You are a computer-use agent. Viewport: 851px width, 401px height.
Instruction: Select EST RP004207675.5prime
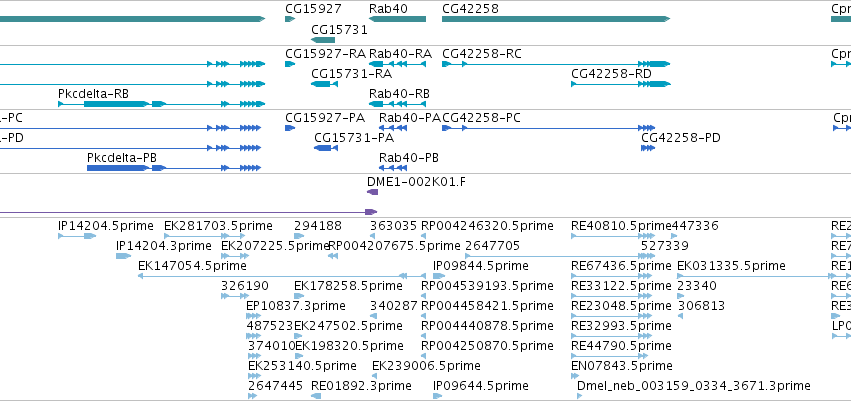(333, 256)
